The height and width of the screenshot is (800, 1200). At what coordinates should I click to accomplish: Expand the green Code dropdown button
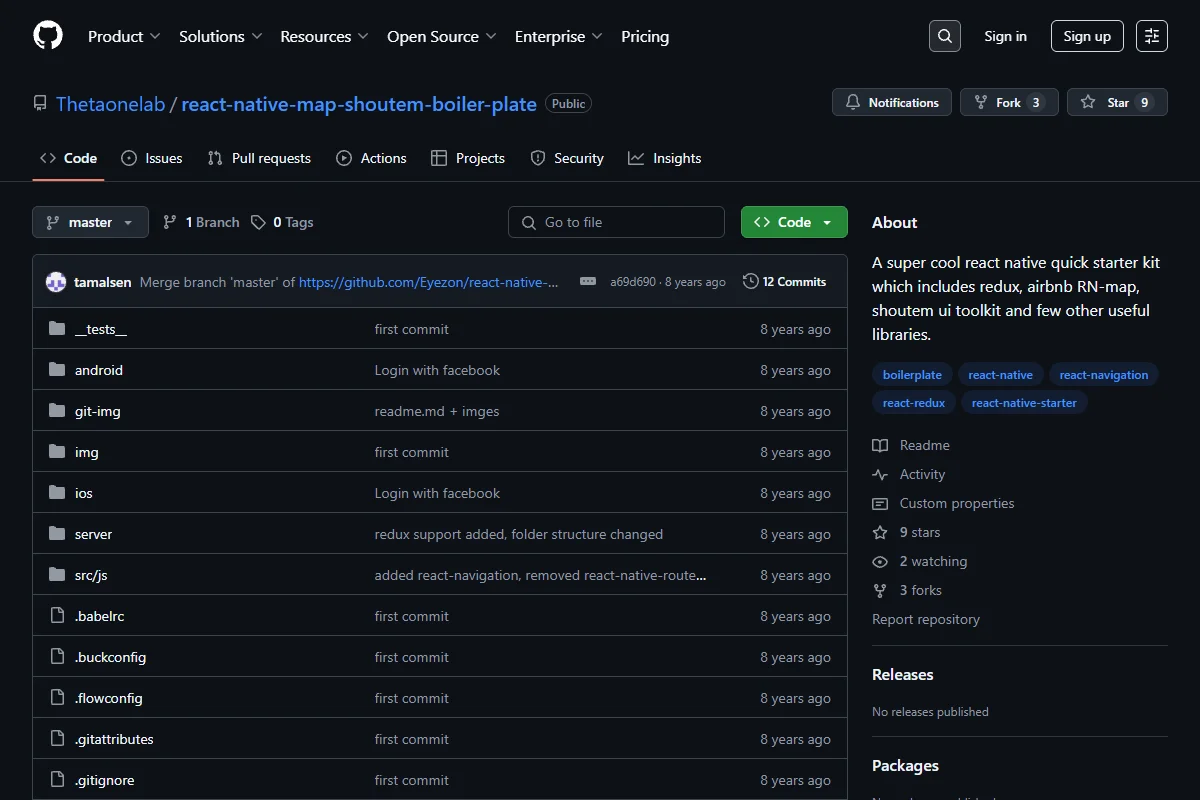click(794, 222)
